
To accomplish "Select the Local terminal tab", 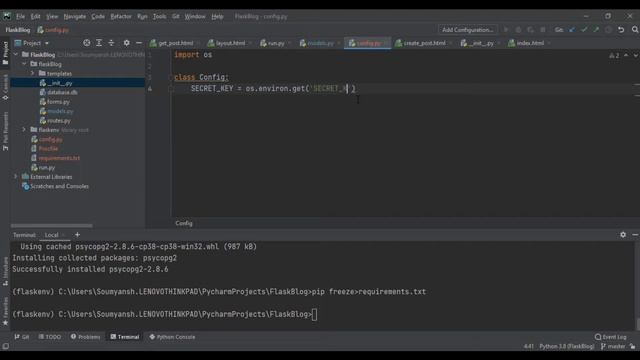I will tap(52, 235).
